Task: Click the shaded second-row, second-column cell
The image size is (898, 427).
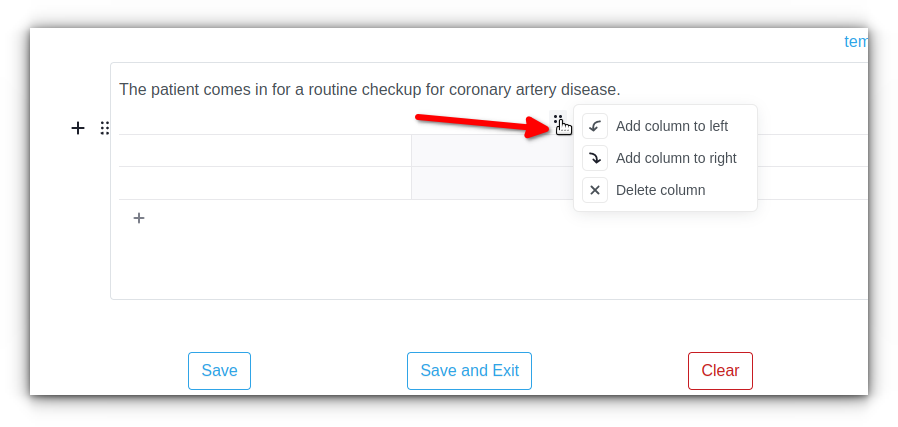Action: pyautogui.click(x=493, y=183)
